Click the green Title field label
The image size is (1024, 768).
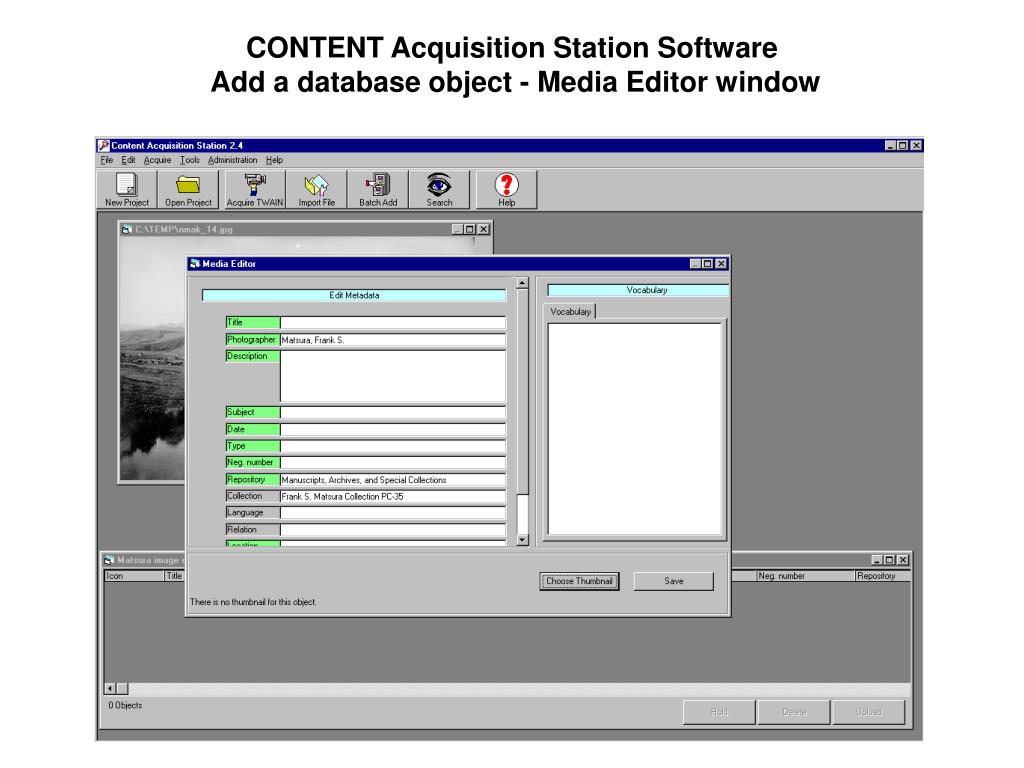(x=253, y=323)
